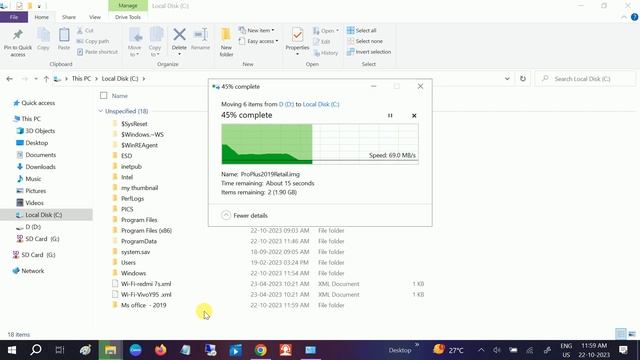Select the Program Files (x86) folder

[x=146, y=230]
